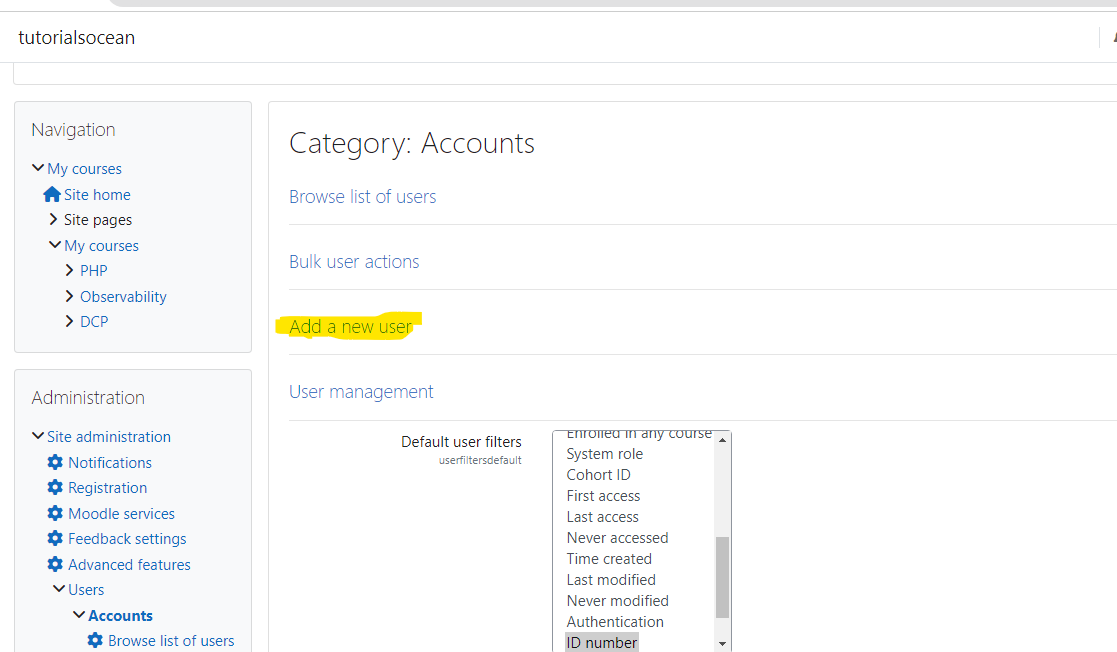1117x652 pixels.
Task: Open the Notifications settings gear
Action: (x=55, y=462)
